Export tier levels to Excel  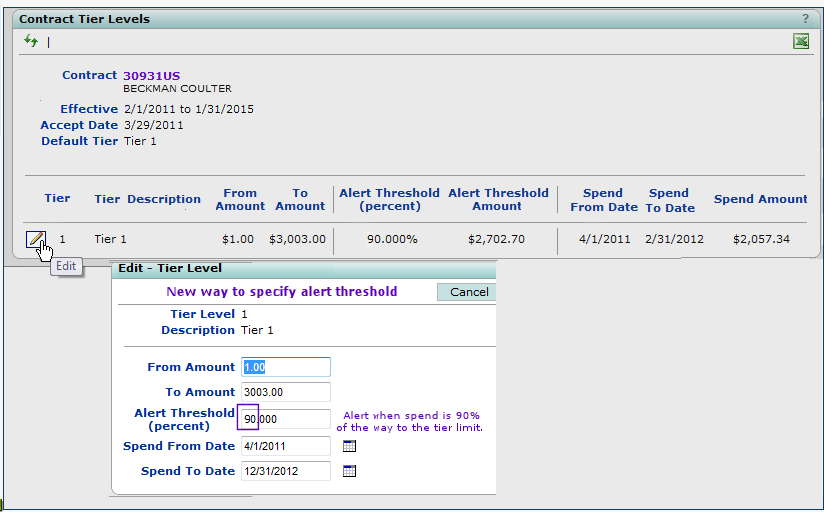(x=800, y=41)
